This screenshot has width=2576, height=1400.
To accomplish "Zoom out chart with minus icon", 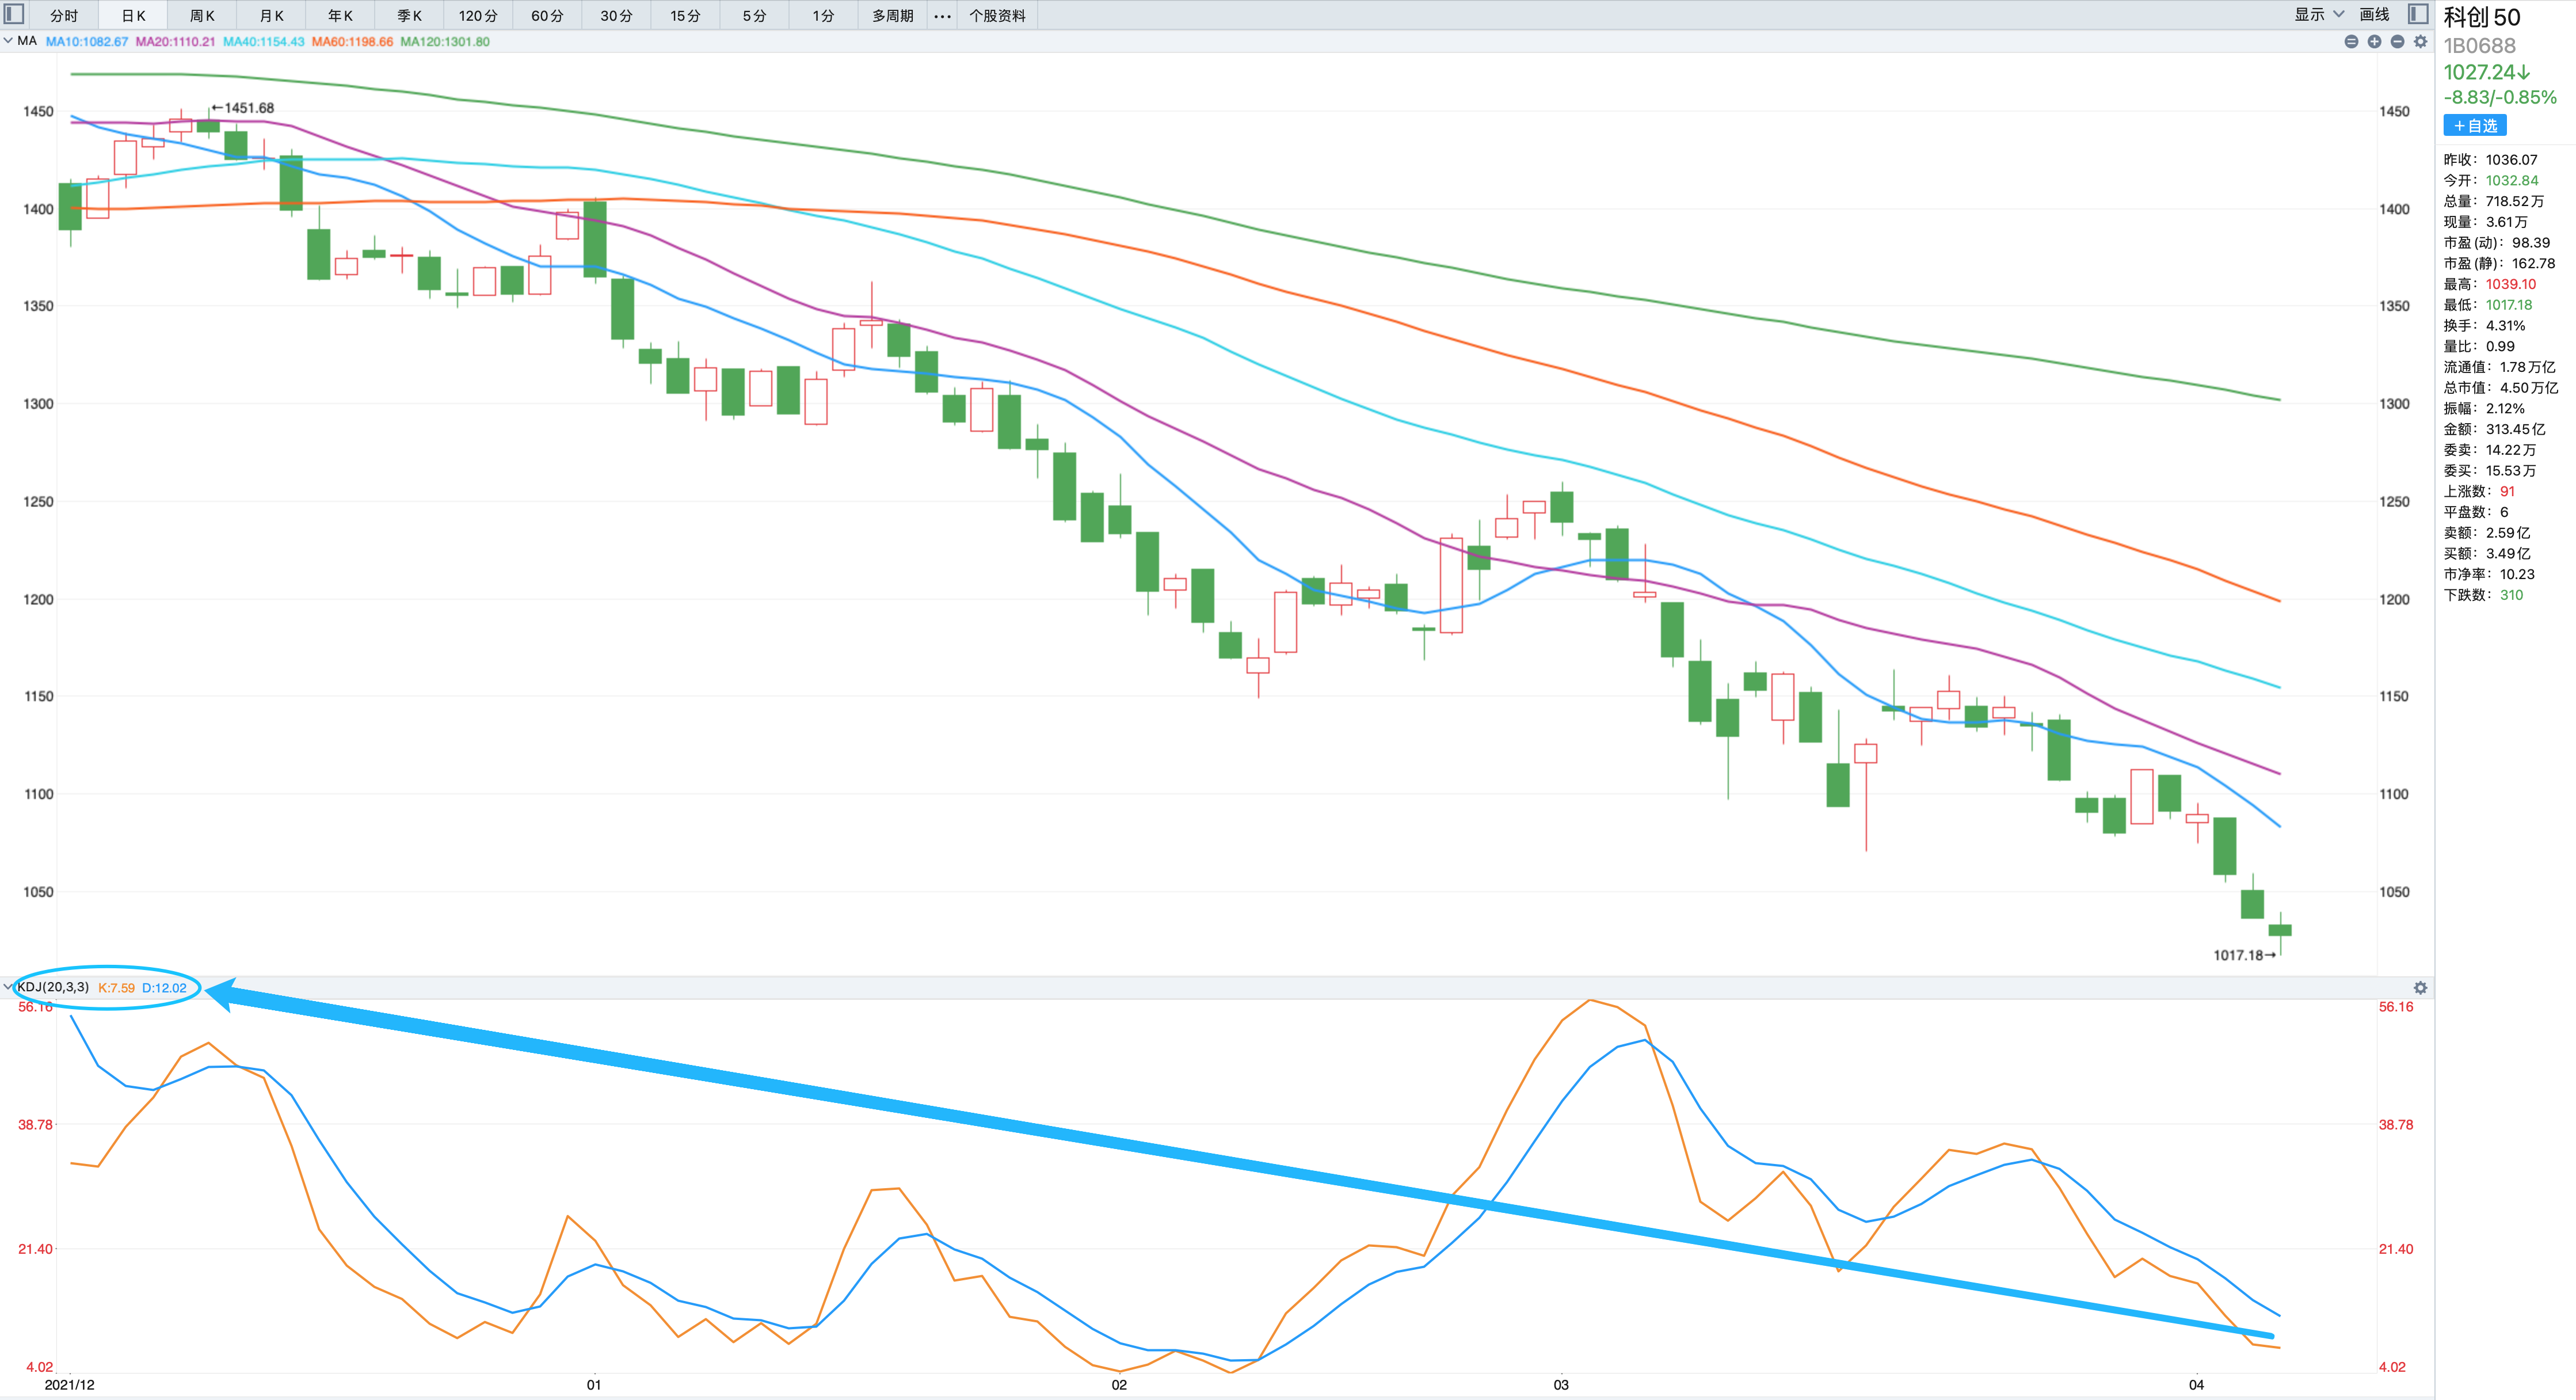I will pyautogui.click(x=2398, y=42).
